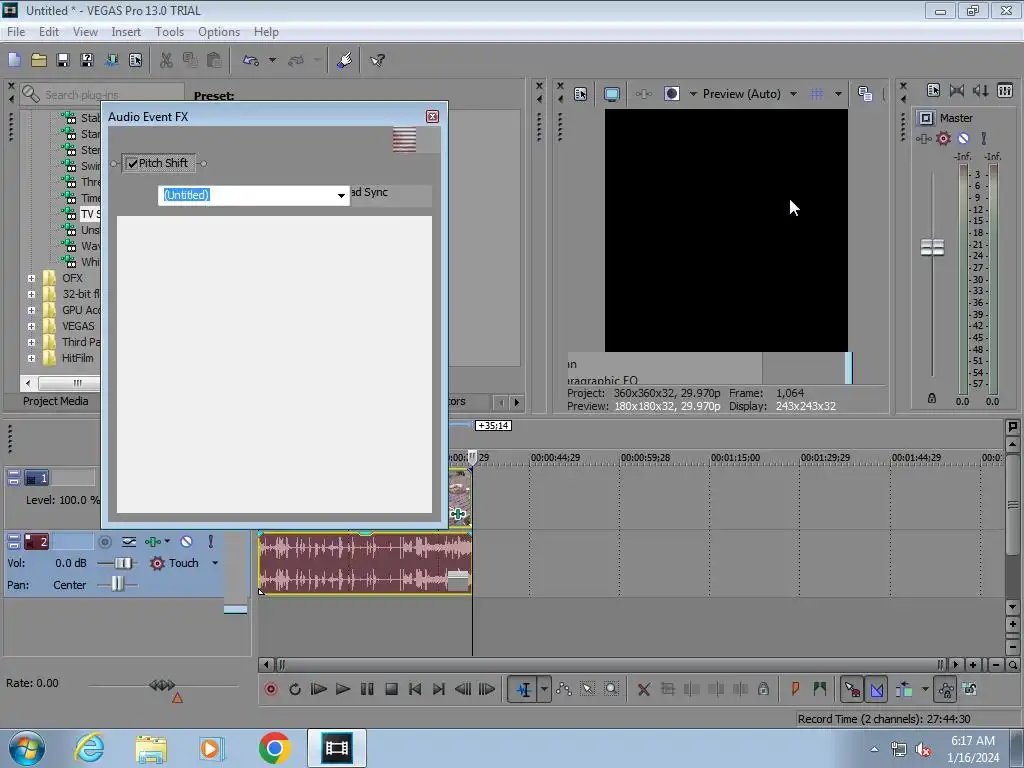Open the Overlays dropdown arrow

click(x=838, y=94)
